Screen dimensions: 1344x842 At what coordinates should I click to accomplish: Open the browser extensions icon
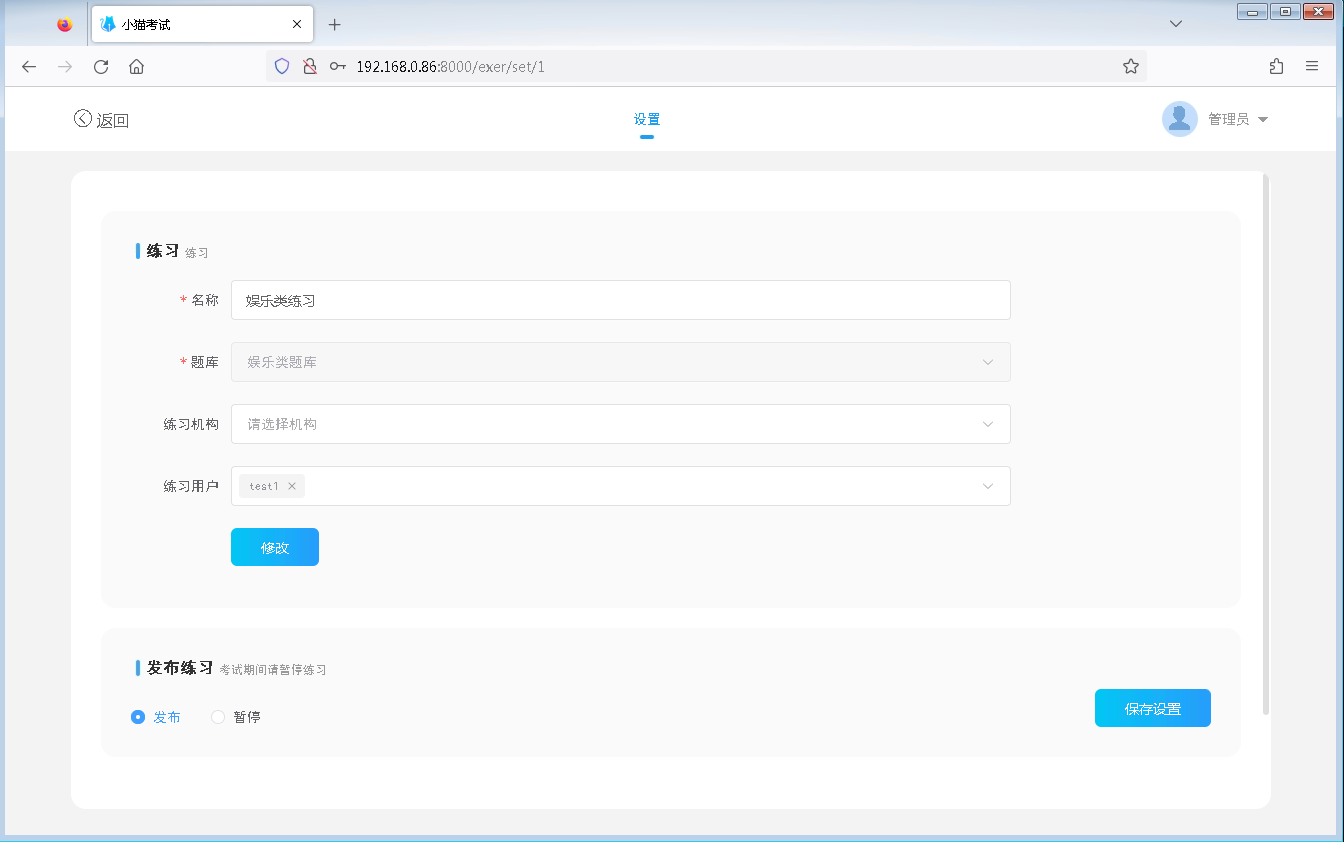[1276, 67]
